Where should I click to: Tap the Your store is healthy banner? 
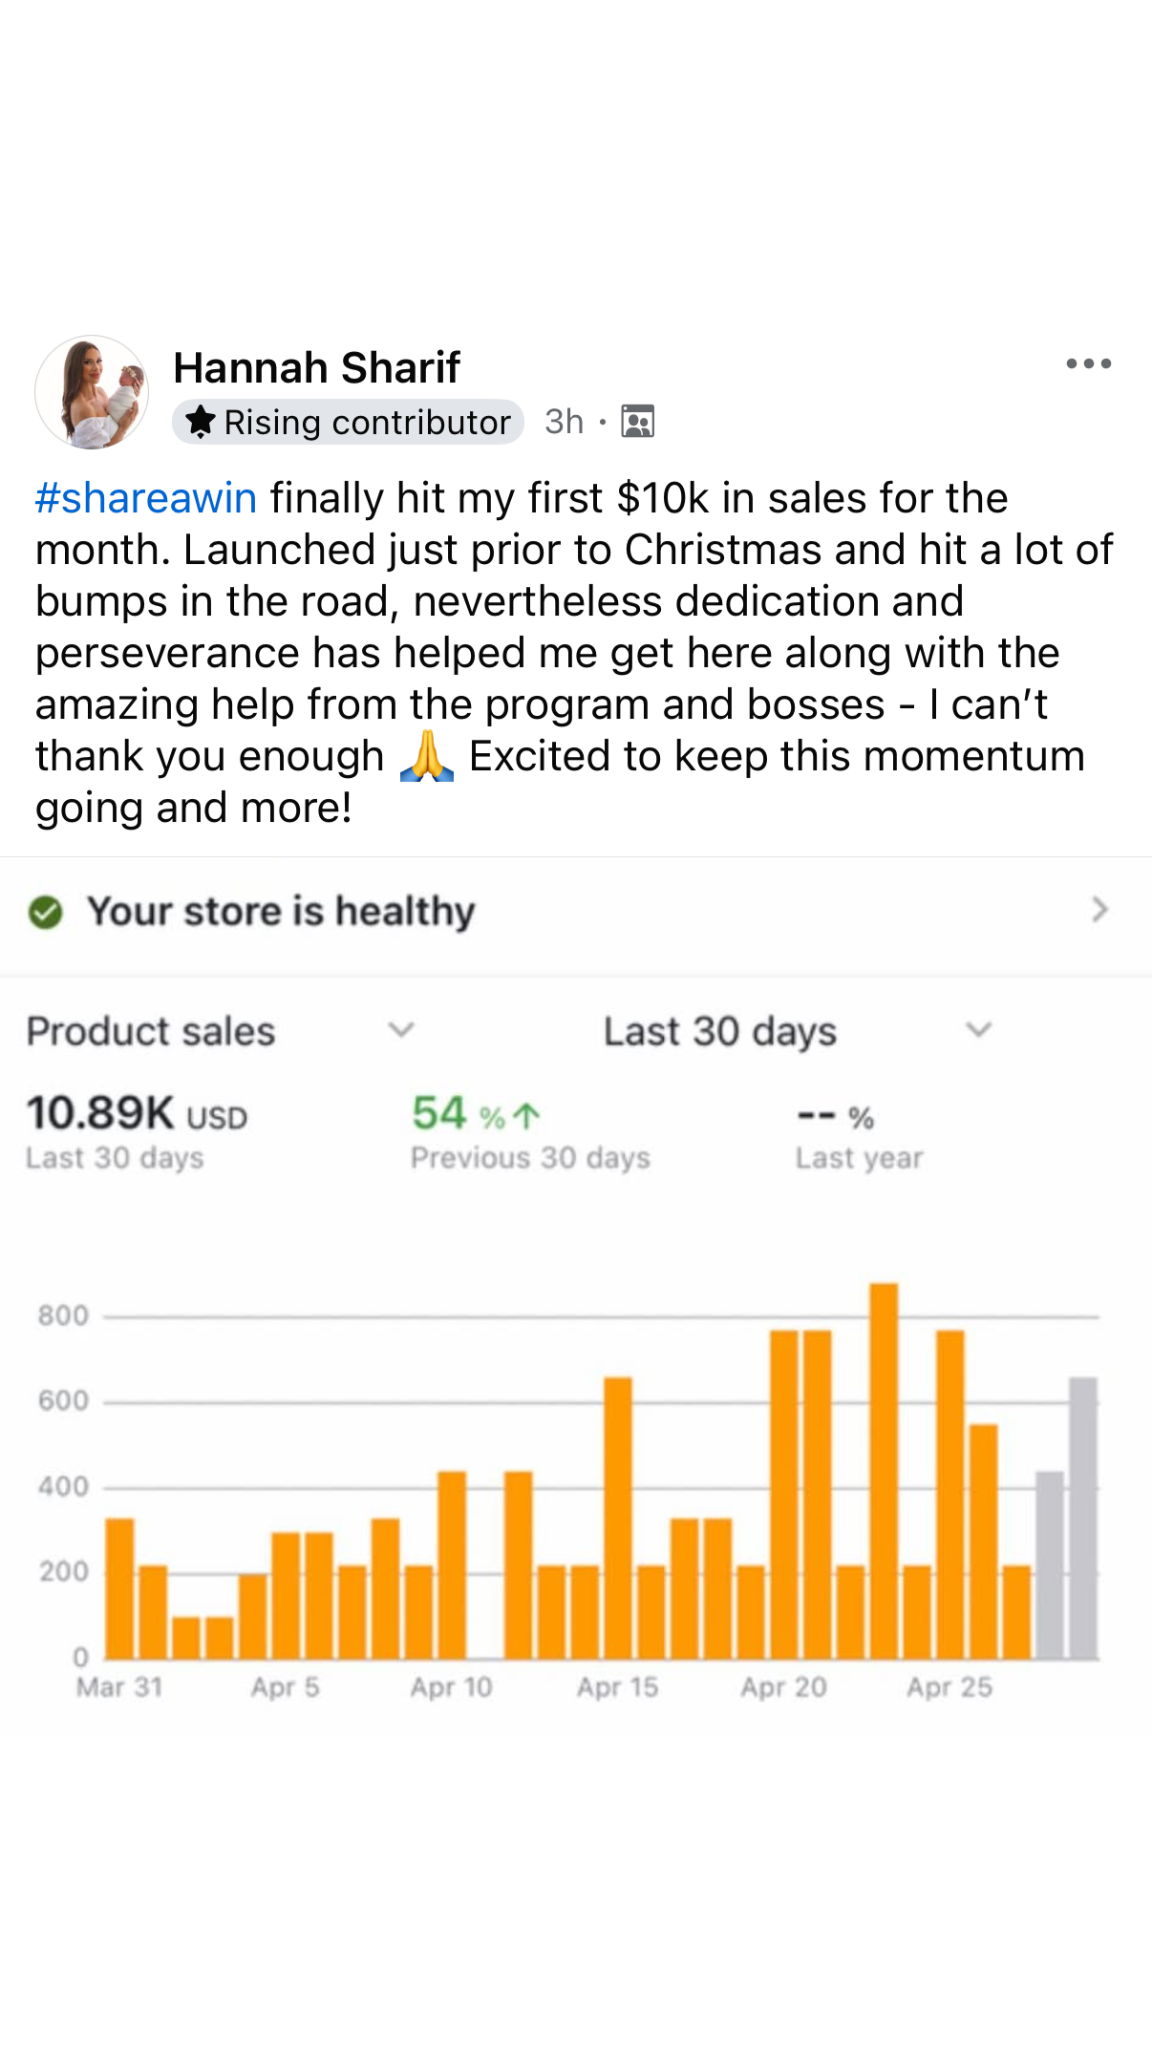point(280,912)
